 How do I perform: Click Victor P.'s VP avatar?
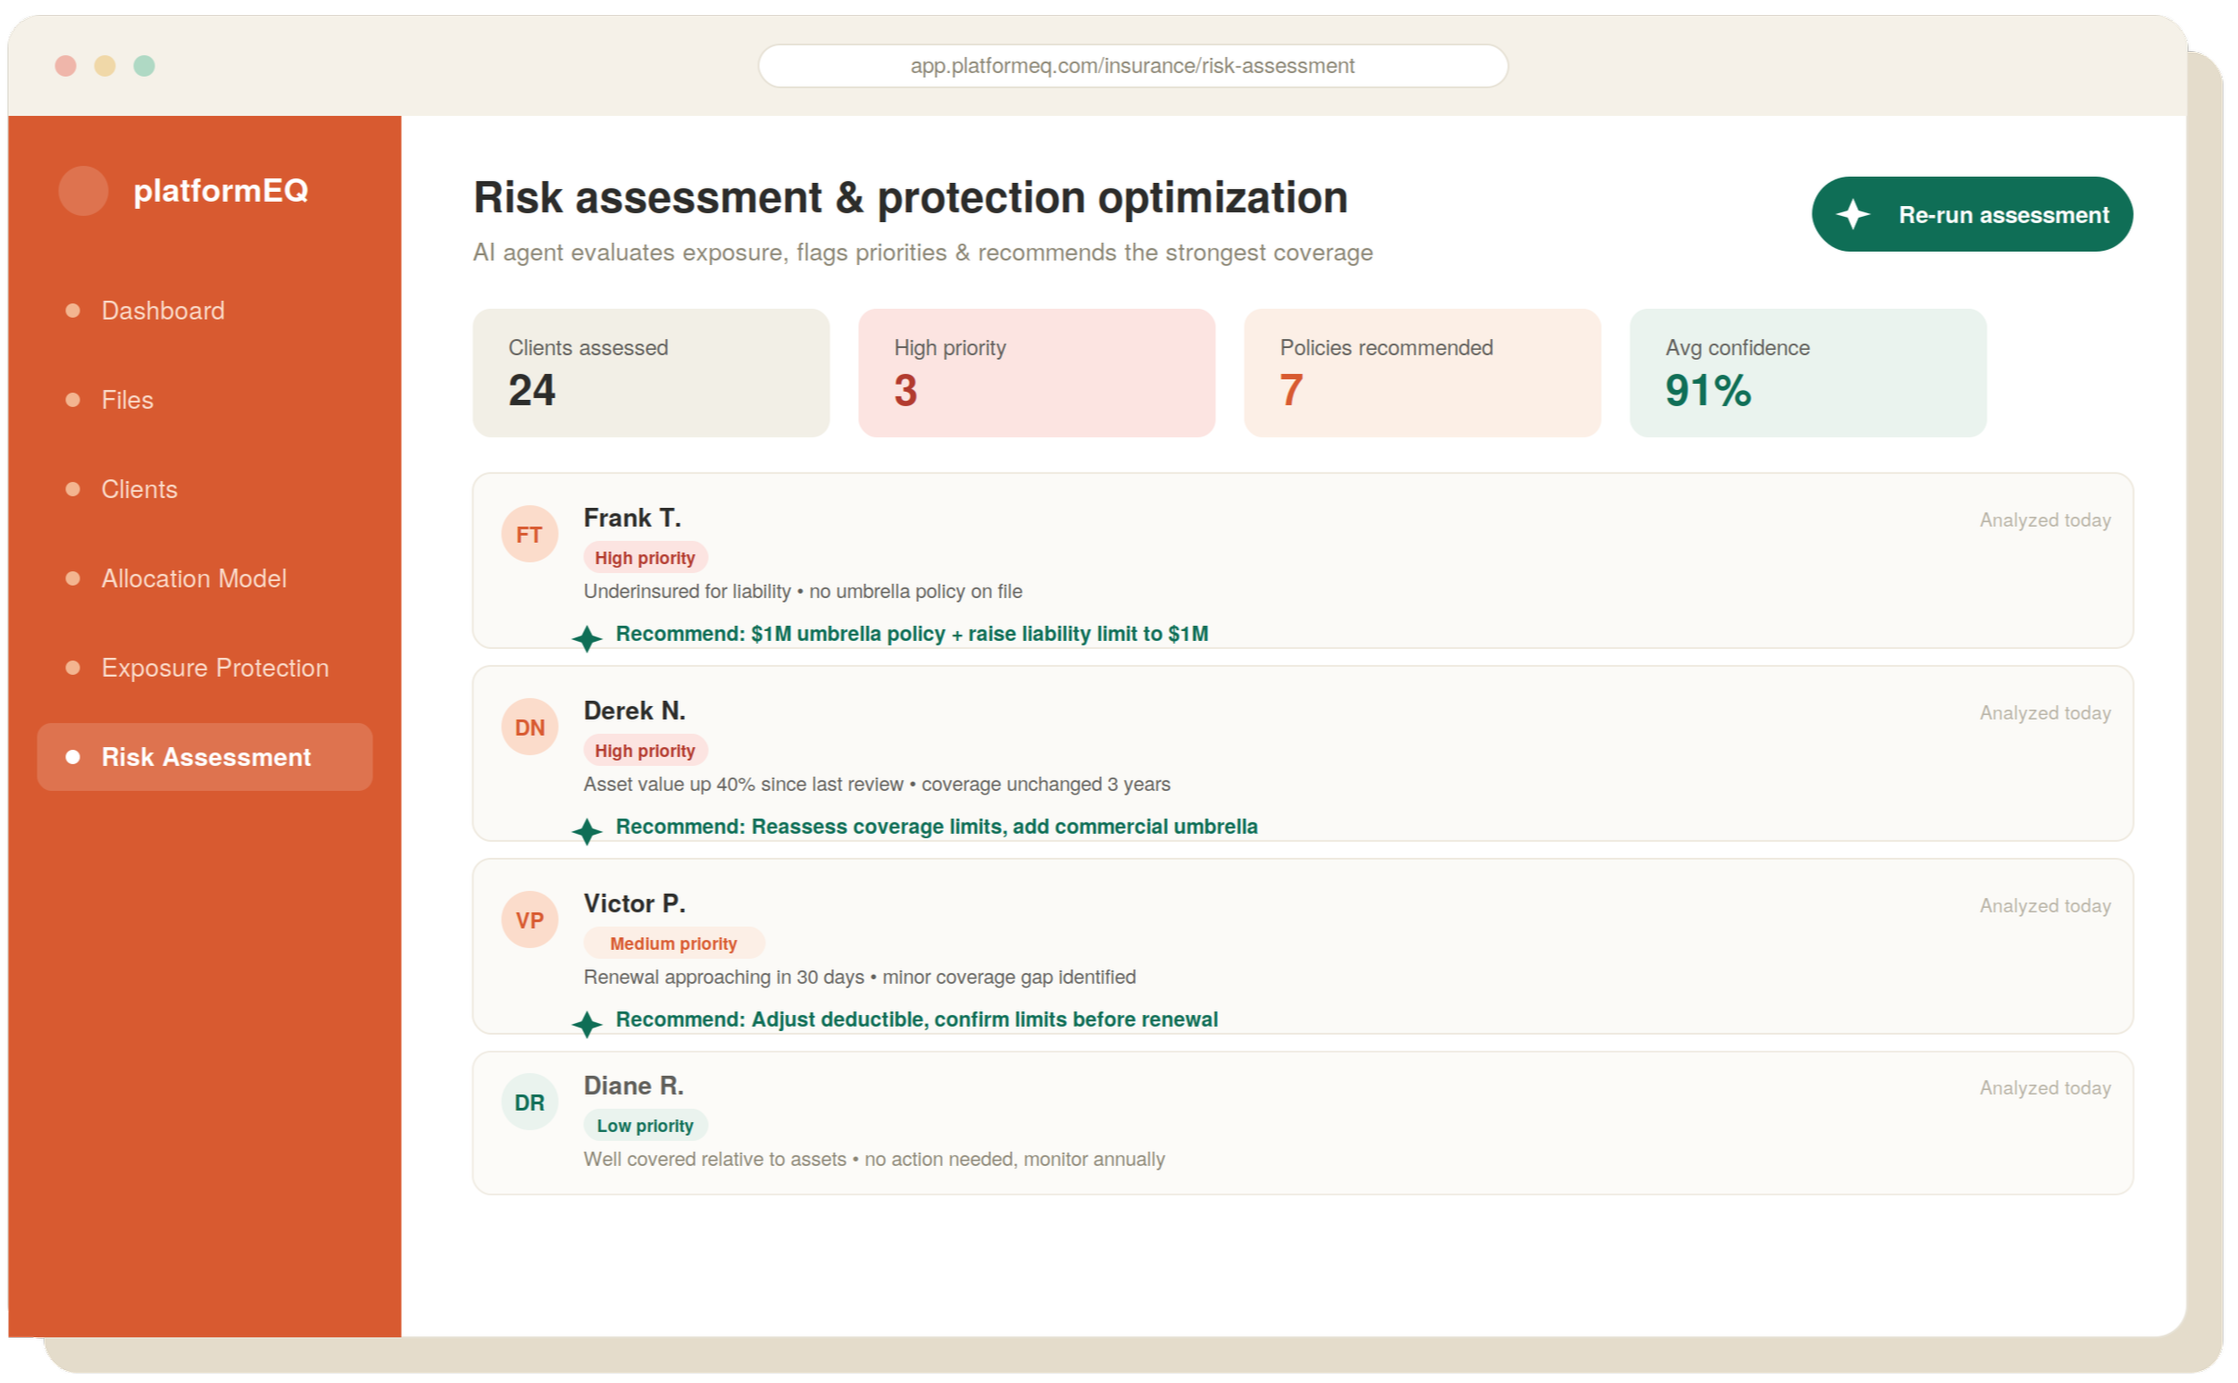pyautogui.click(x=529, y=920)
